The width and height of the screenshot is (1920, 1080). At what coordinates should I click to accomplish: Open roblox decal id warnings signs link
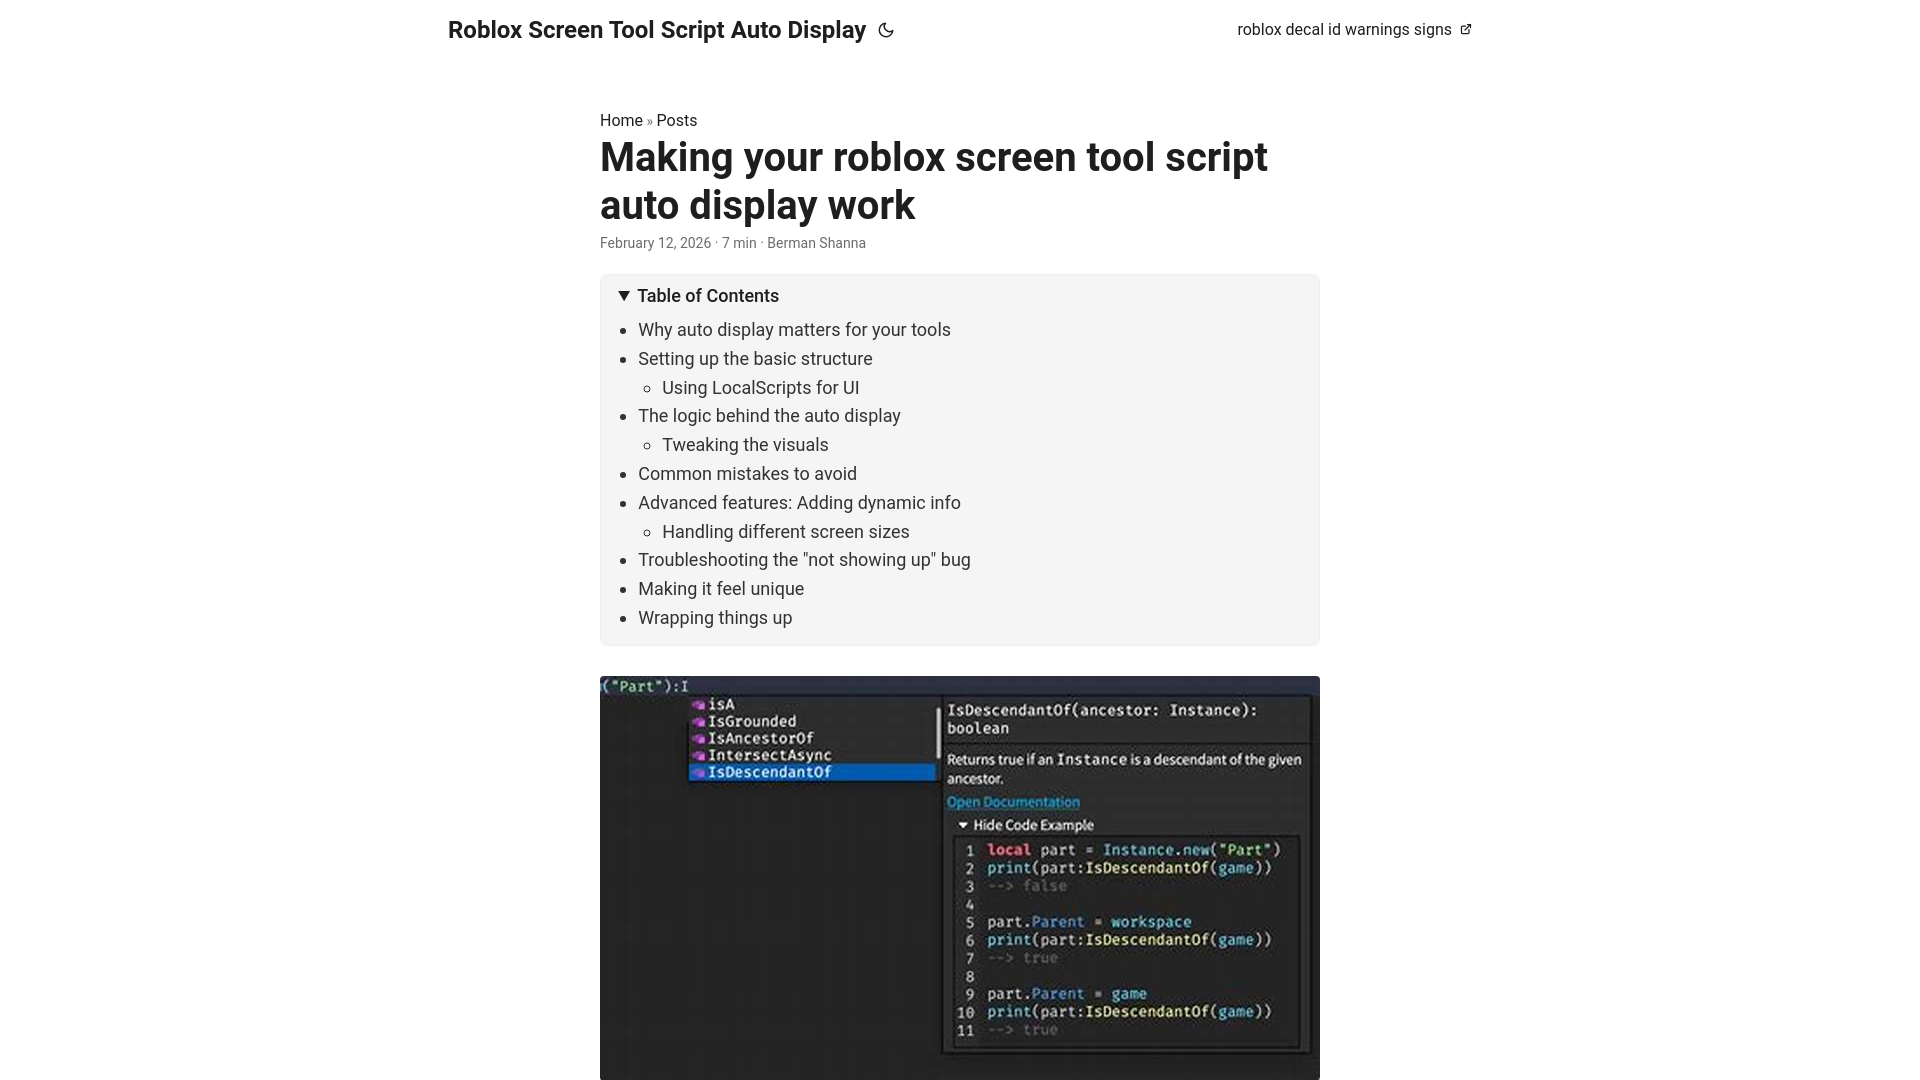pyautogui.click(x=1354, y=30)
